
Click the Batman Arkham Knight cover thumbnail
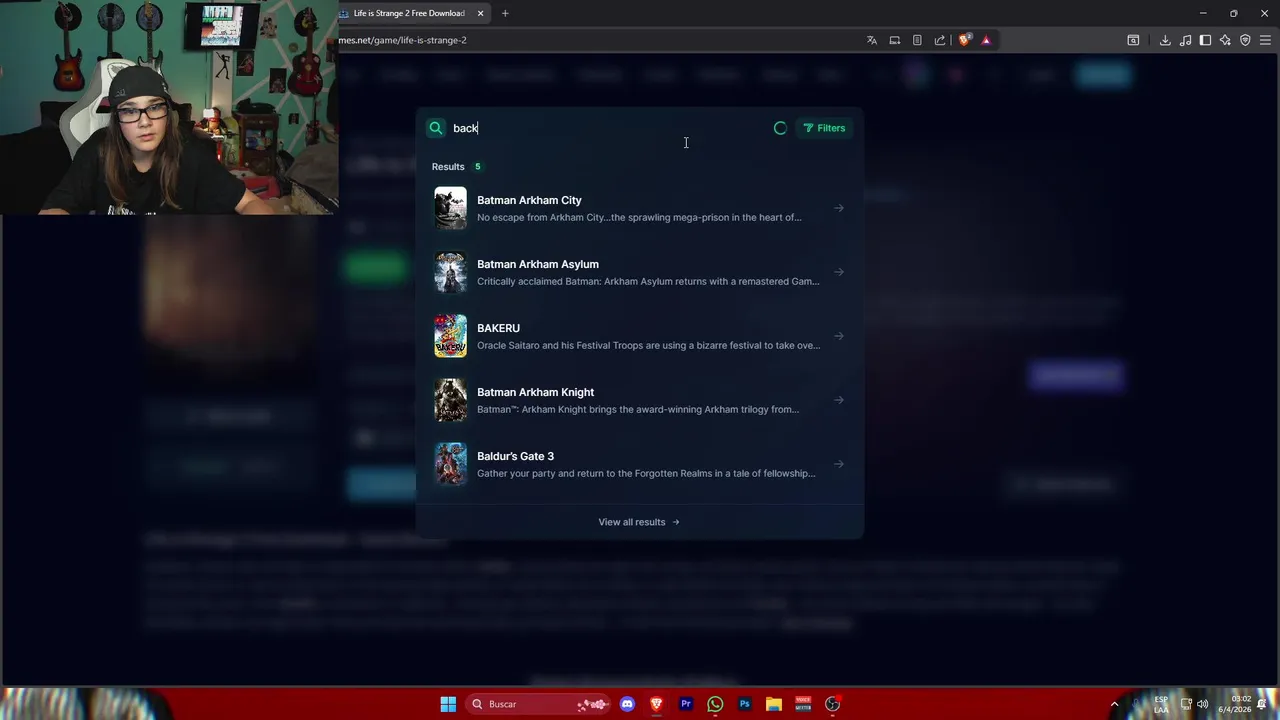[x=450, y=400]
